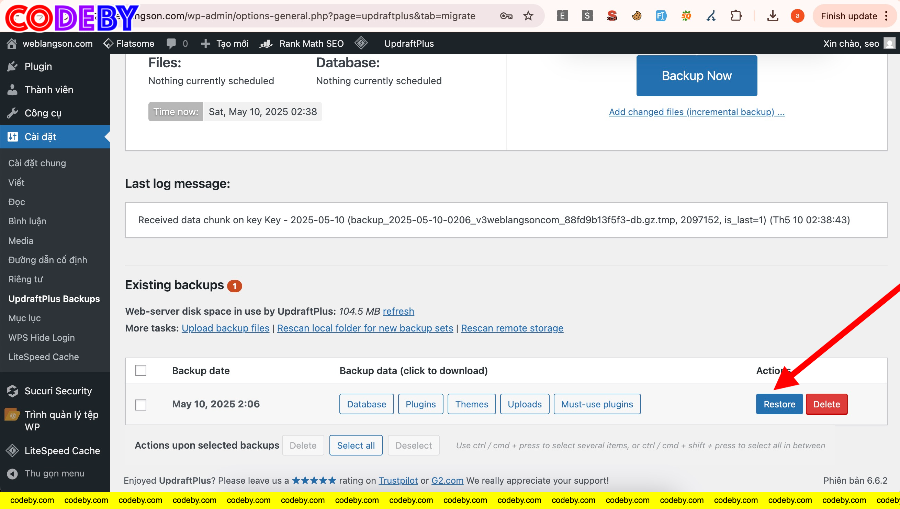Open Rank Math SEO in admin bar
Image resolution: width=900 pixels, height=509 pixels.
tap(302, 44)
